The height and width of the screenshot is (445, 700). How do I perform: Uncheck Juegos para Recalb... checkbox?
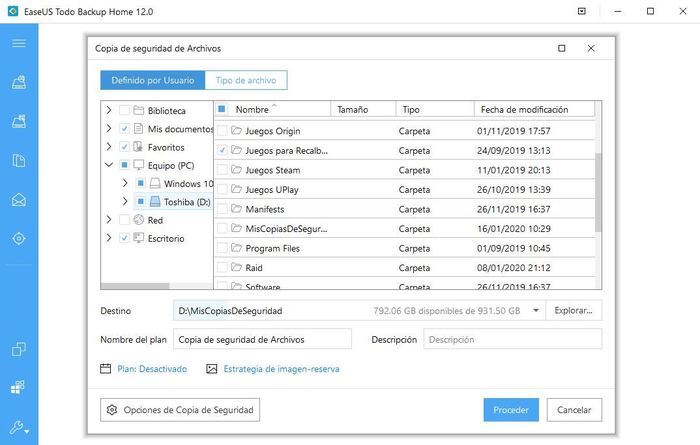pyautogui.click(x=222, y=150)
